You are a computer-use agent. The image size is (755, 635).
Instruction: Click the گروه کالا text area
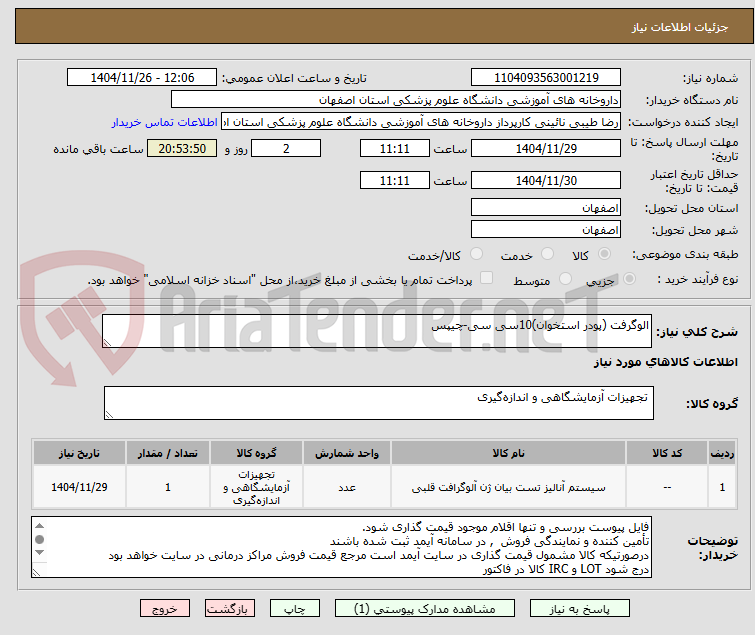point(379,403)
